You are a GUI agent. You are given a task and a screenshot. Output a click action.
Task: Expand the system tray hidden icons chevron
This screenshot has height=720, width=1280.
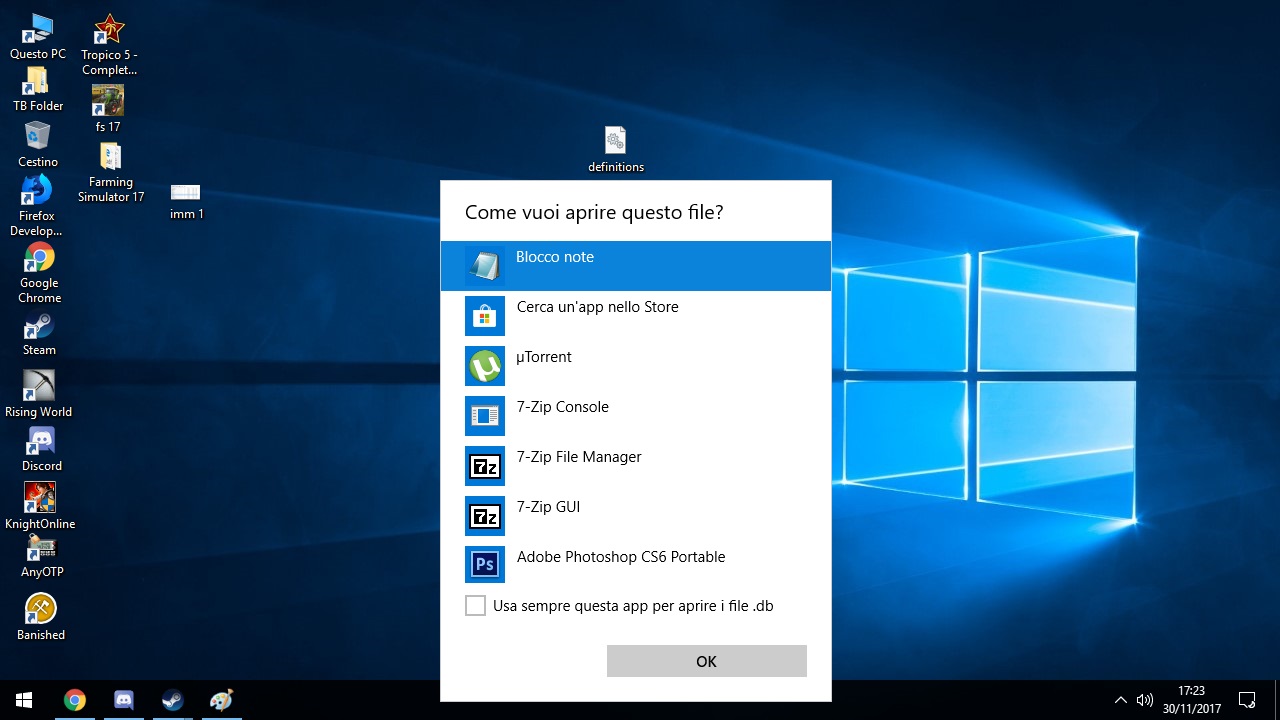click(x=1120, y=700)
